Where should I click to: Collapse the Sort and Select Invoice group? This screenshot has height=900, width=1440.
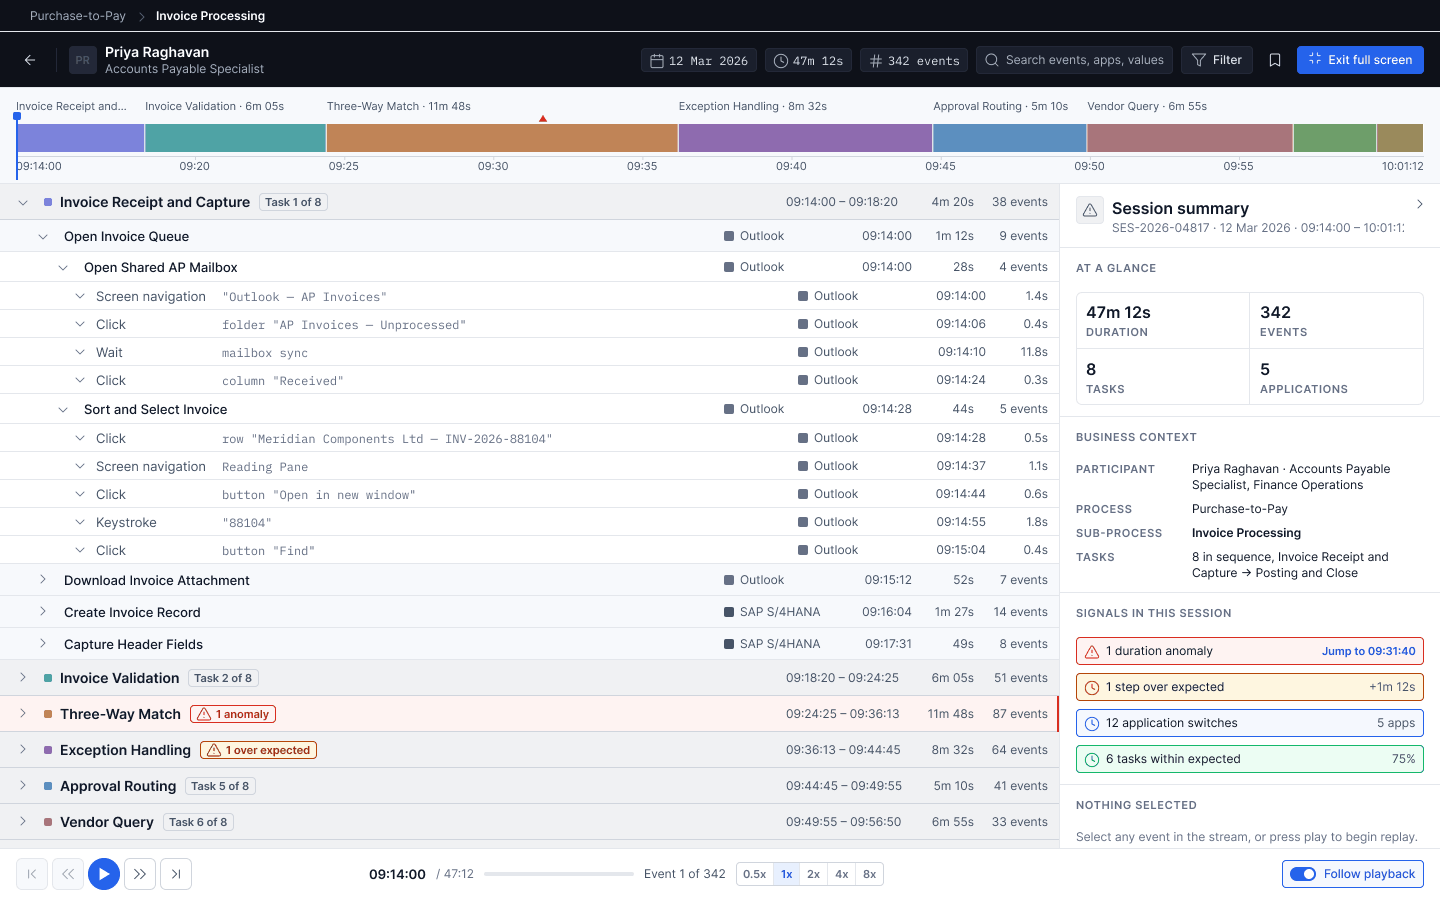point(63,409)
